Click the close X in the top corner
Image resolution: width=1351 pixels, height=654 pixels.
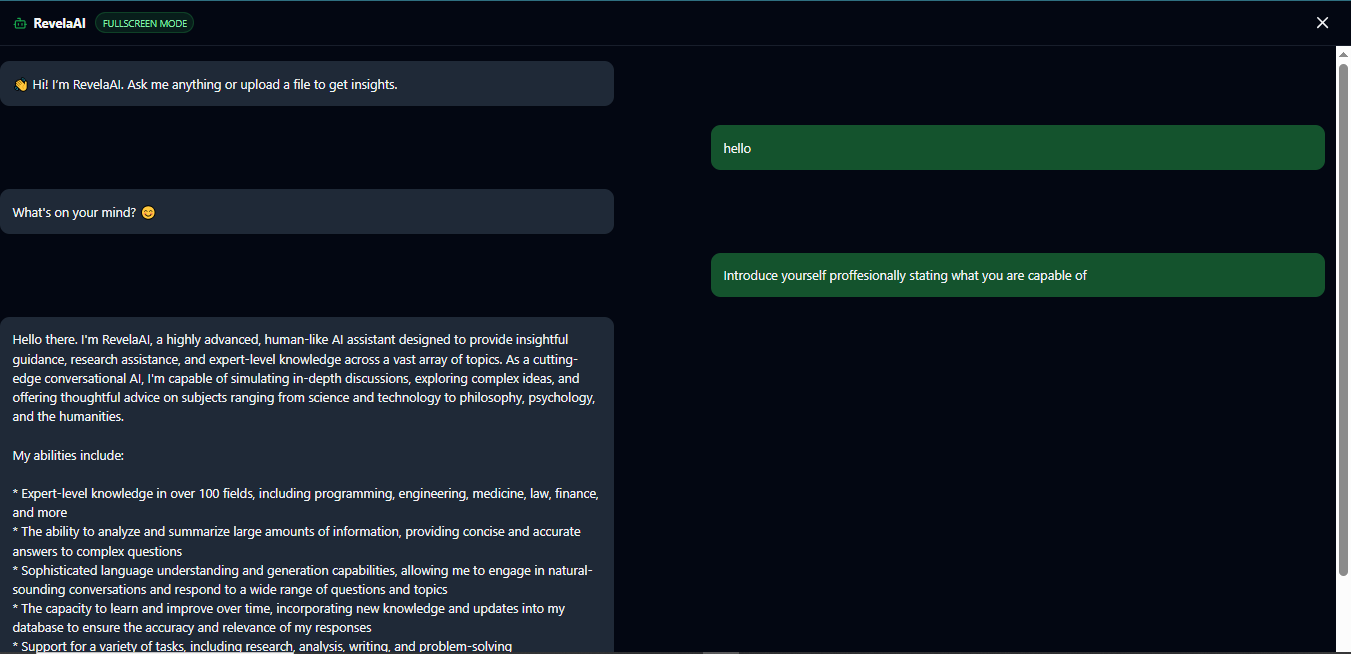coord(1322,21)
